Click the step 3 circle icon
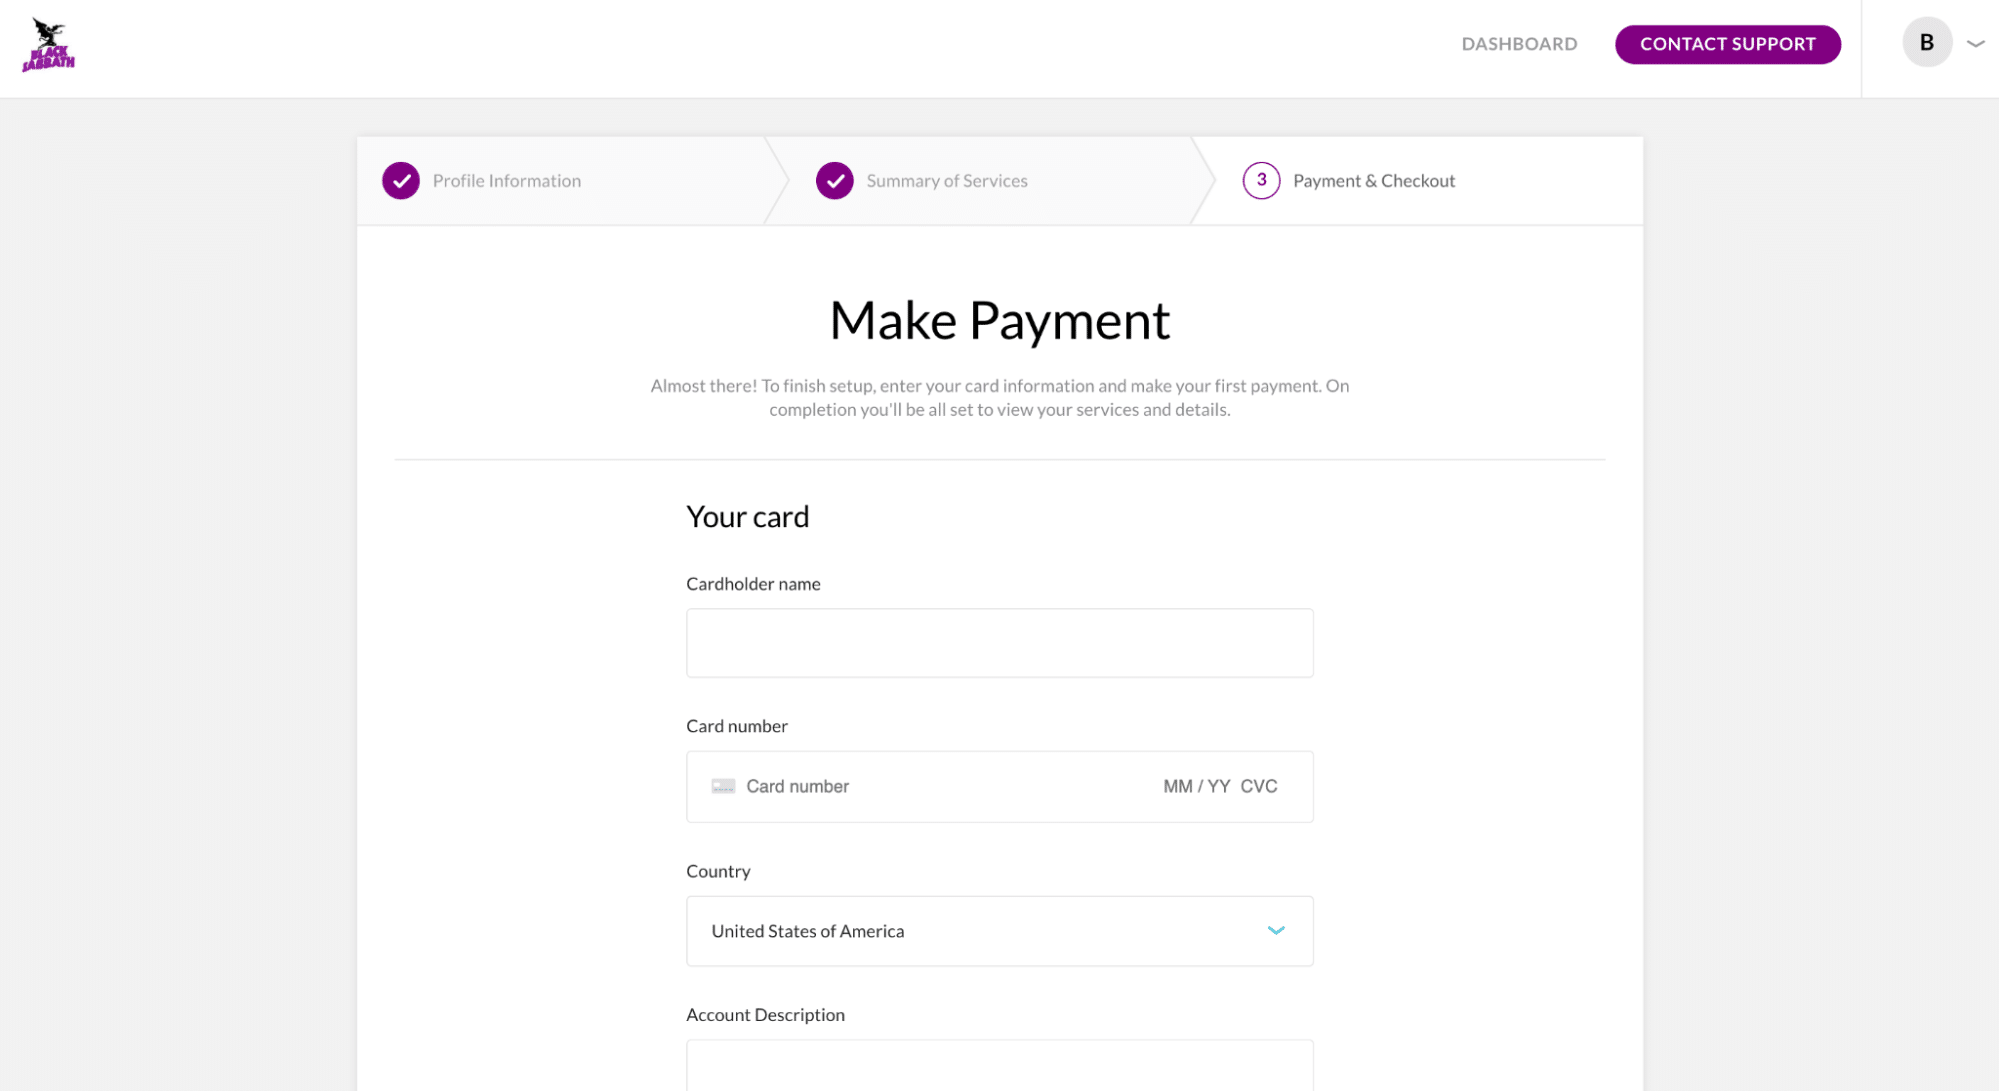Viewport: 1999px width, 1092px height. tap(1261, 181)
